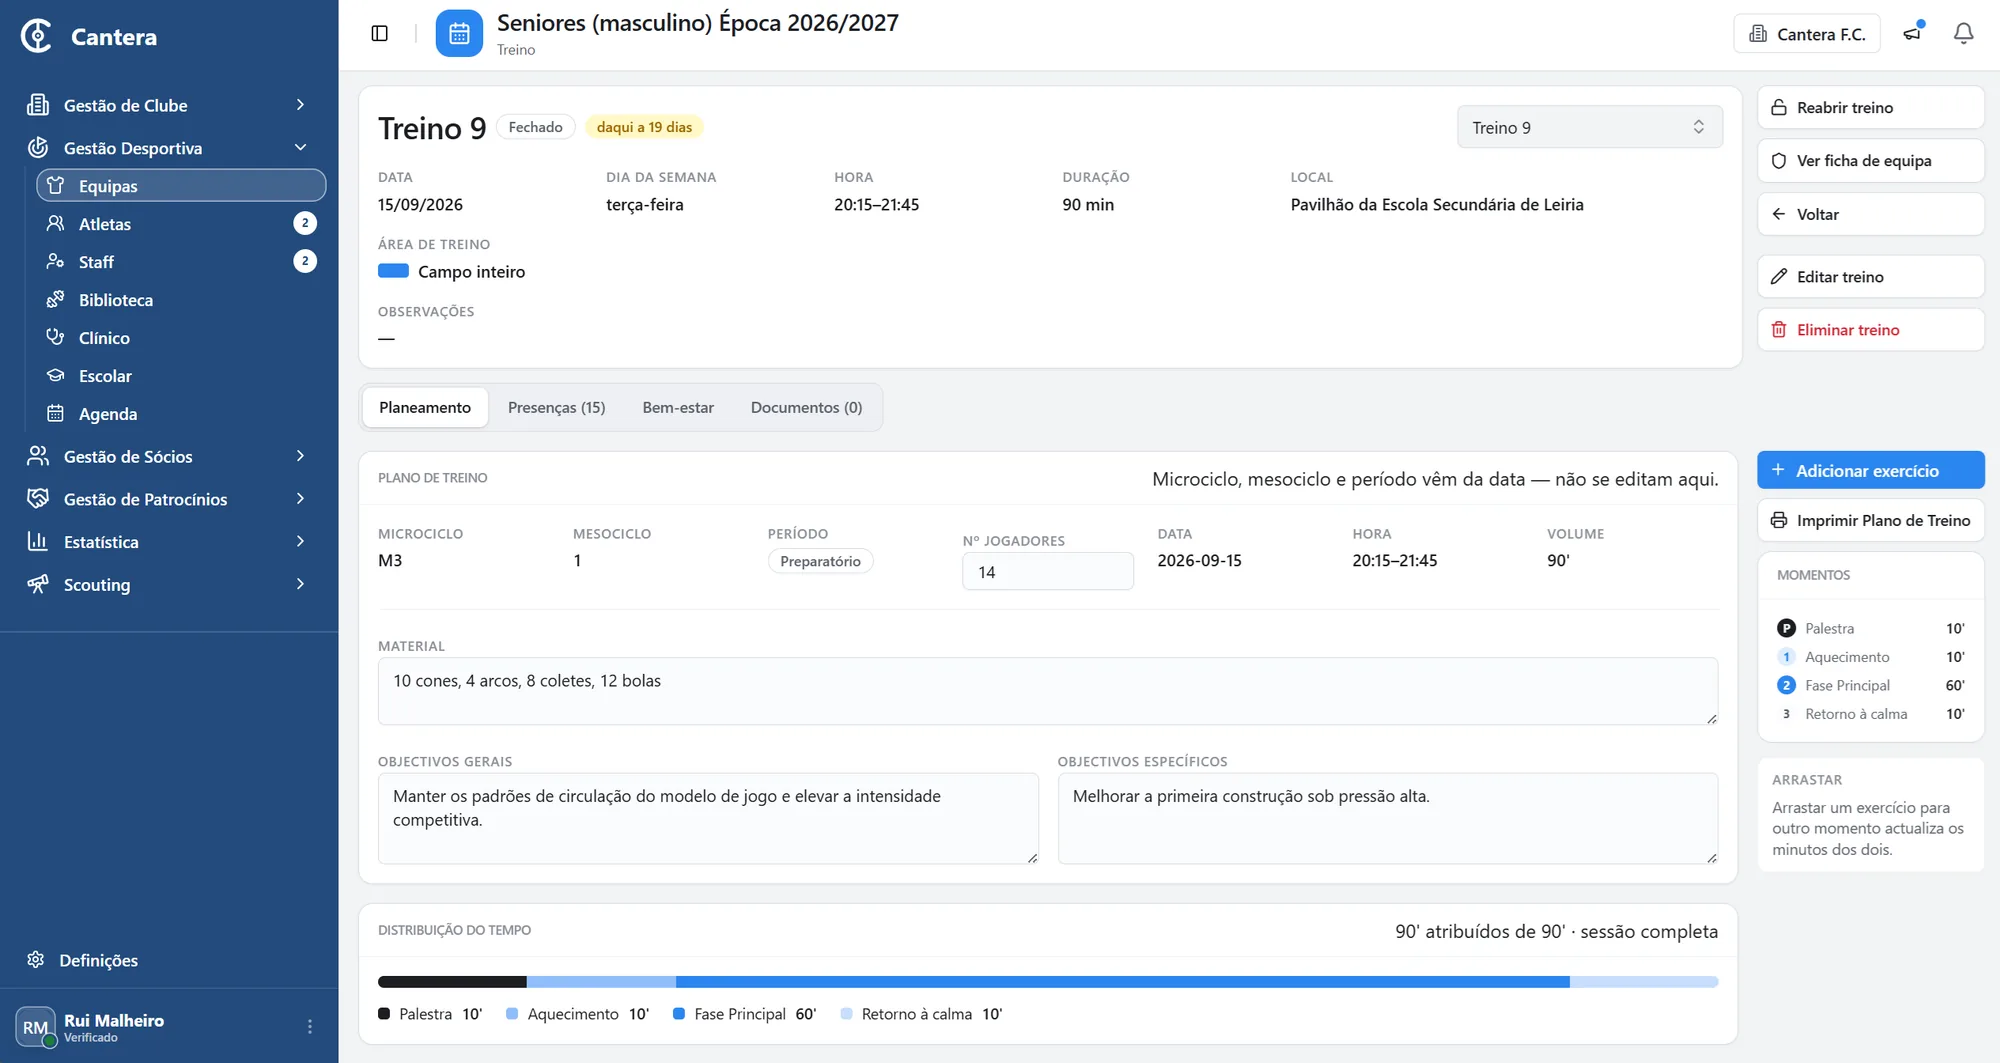Click the blue Campo inteiro colour swatch
Screen dimensions: 2000x1063
click(393, 271)
